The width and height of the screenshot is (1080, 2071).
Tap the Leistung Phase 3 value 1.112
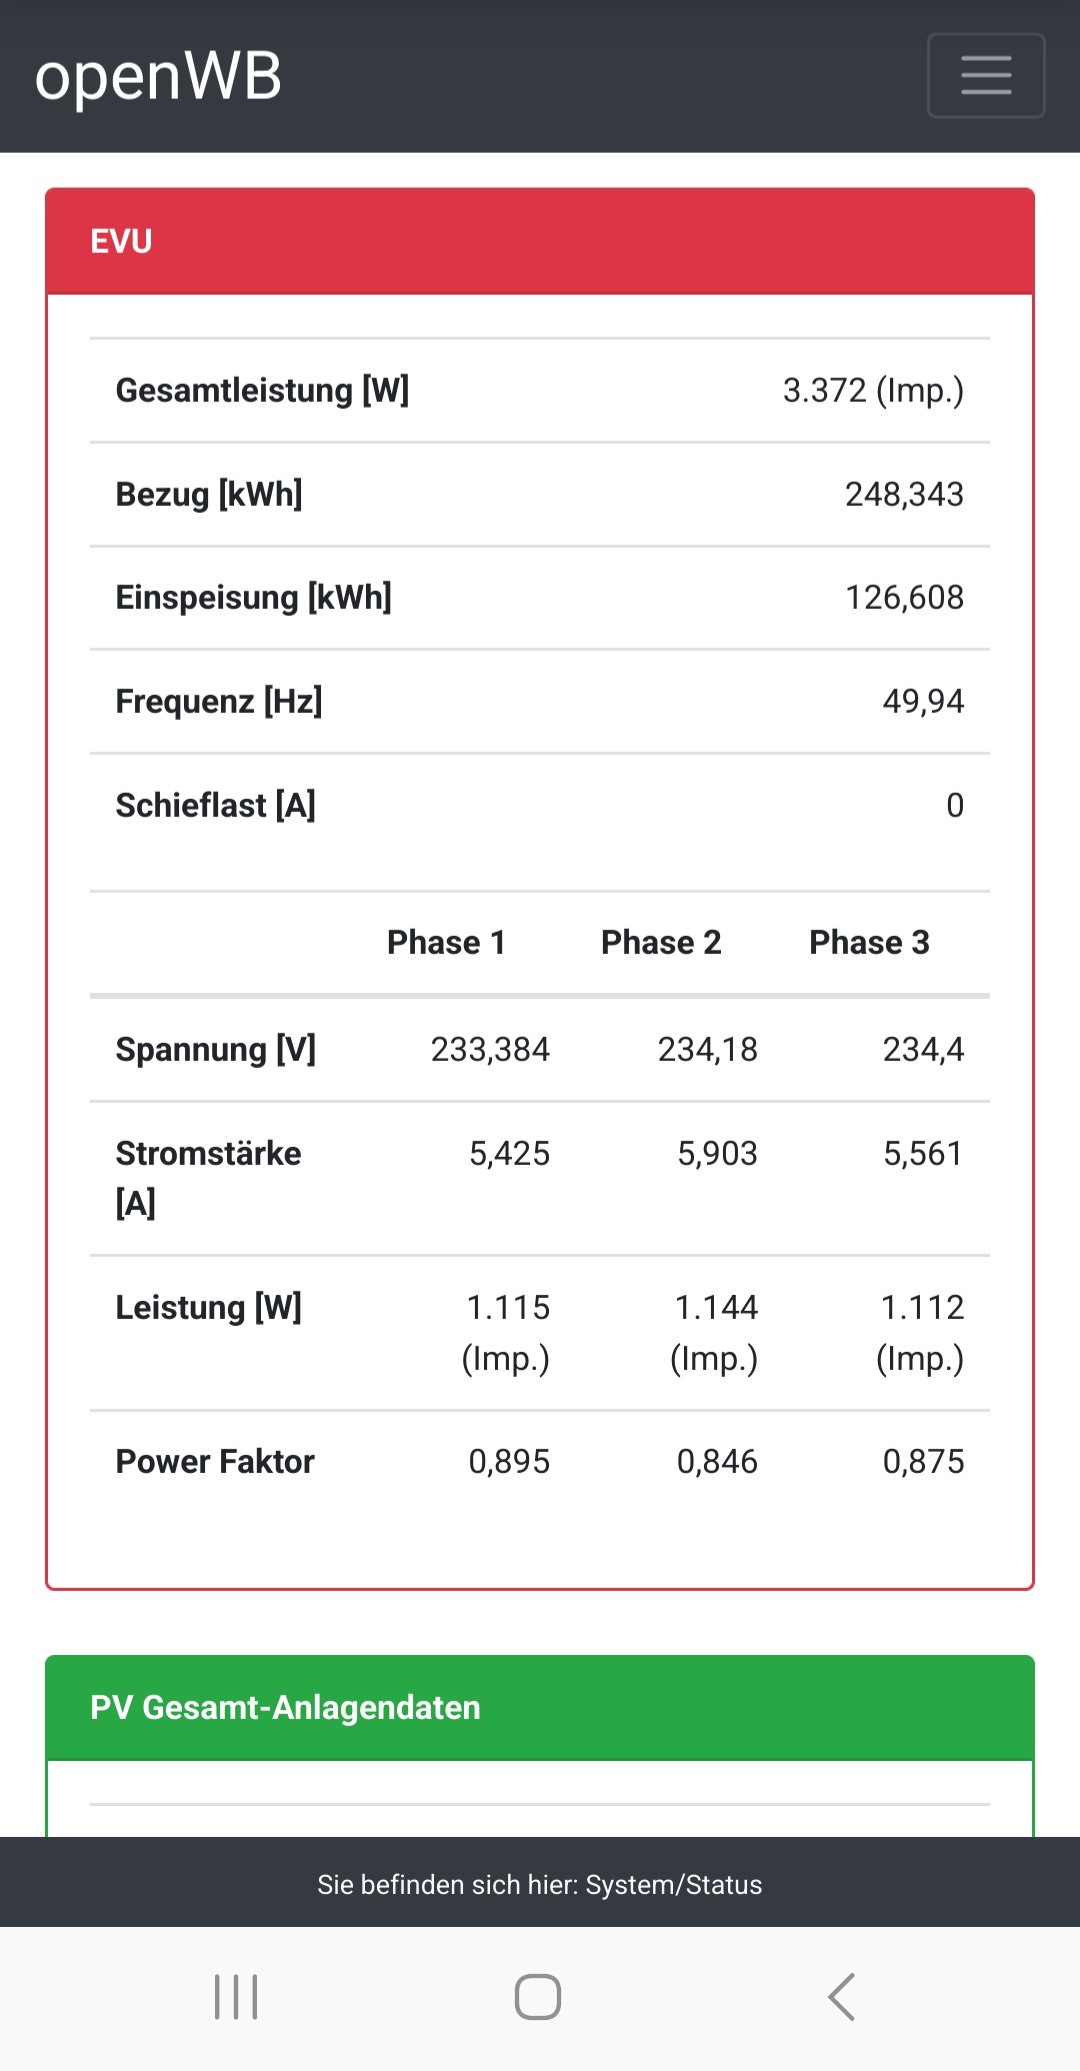coord(921,1308)
